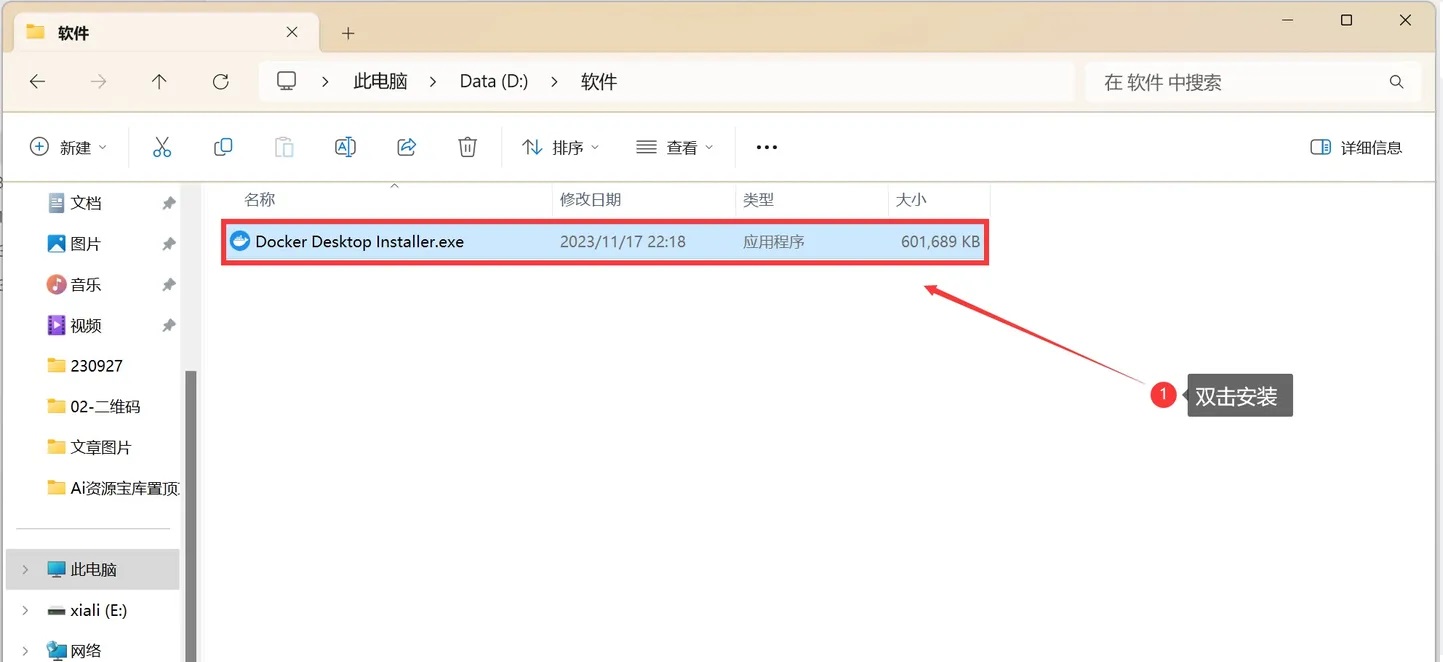Click the 601,689 KB size cell

(940, 241)
